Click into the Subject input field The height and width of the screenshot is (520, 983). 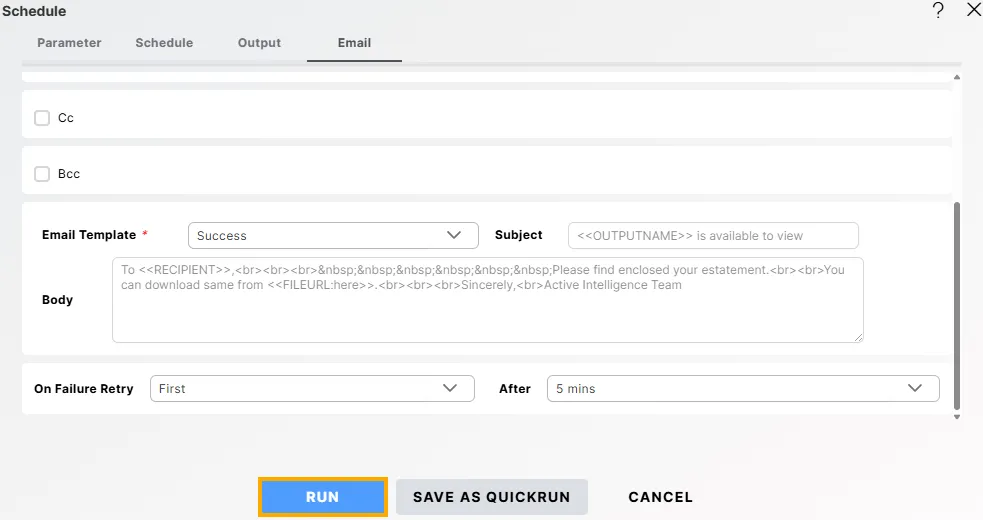pyautogui.click(x=713, y=236)
